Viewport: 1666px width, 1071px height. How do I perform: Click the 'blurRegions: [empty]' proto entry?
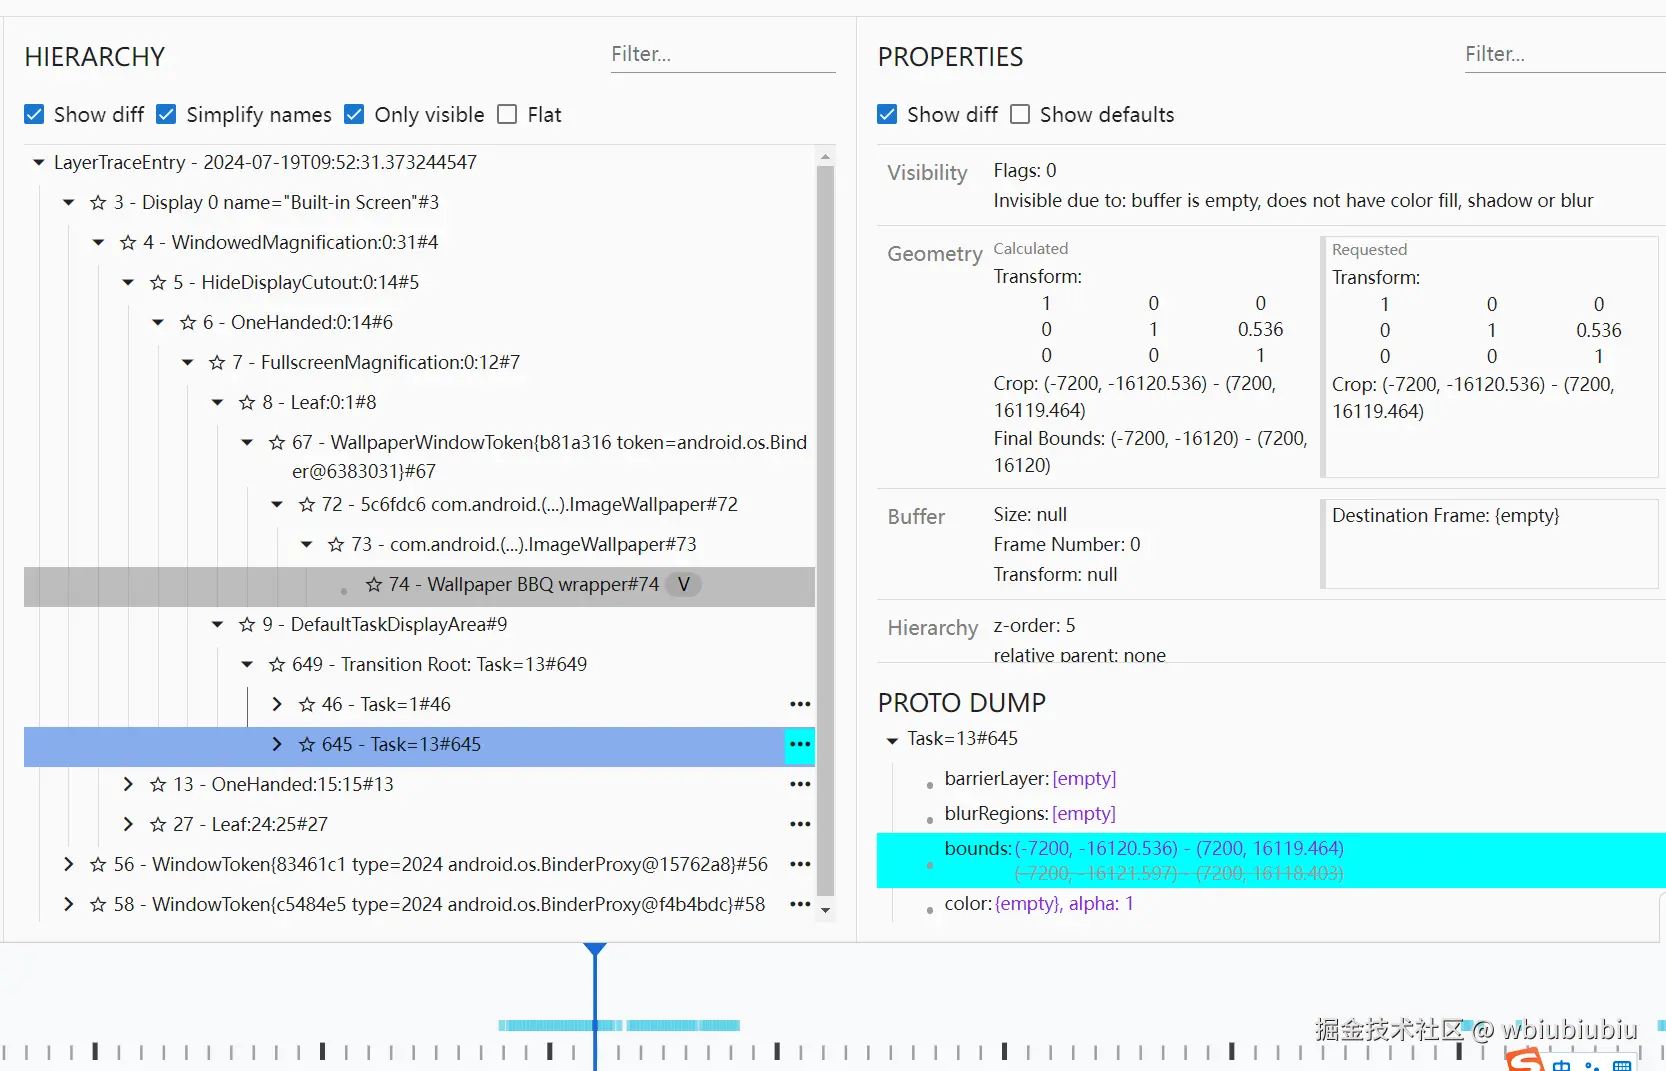pyautogui.click(x=1030, y=813)
